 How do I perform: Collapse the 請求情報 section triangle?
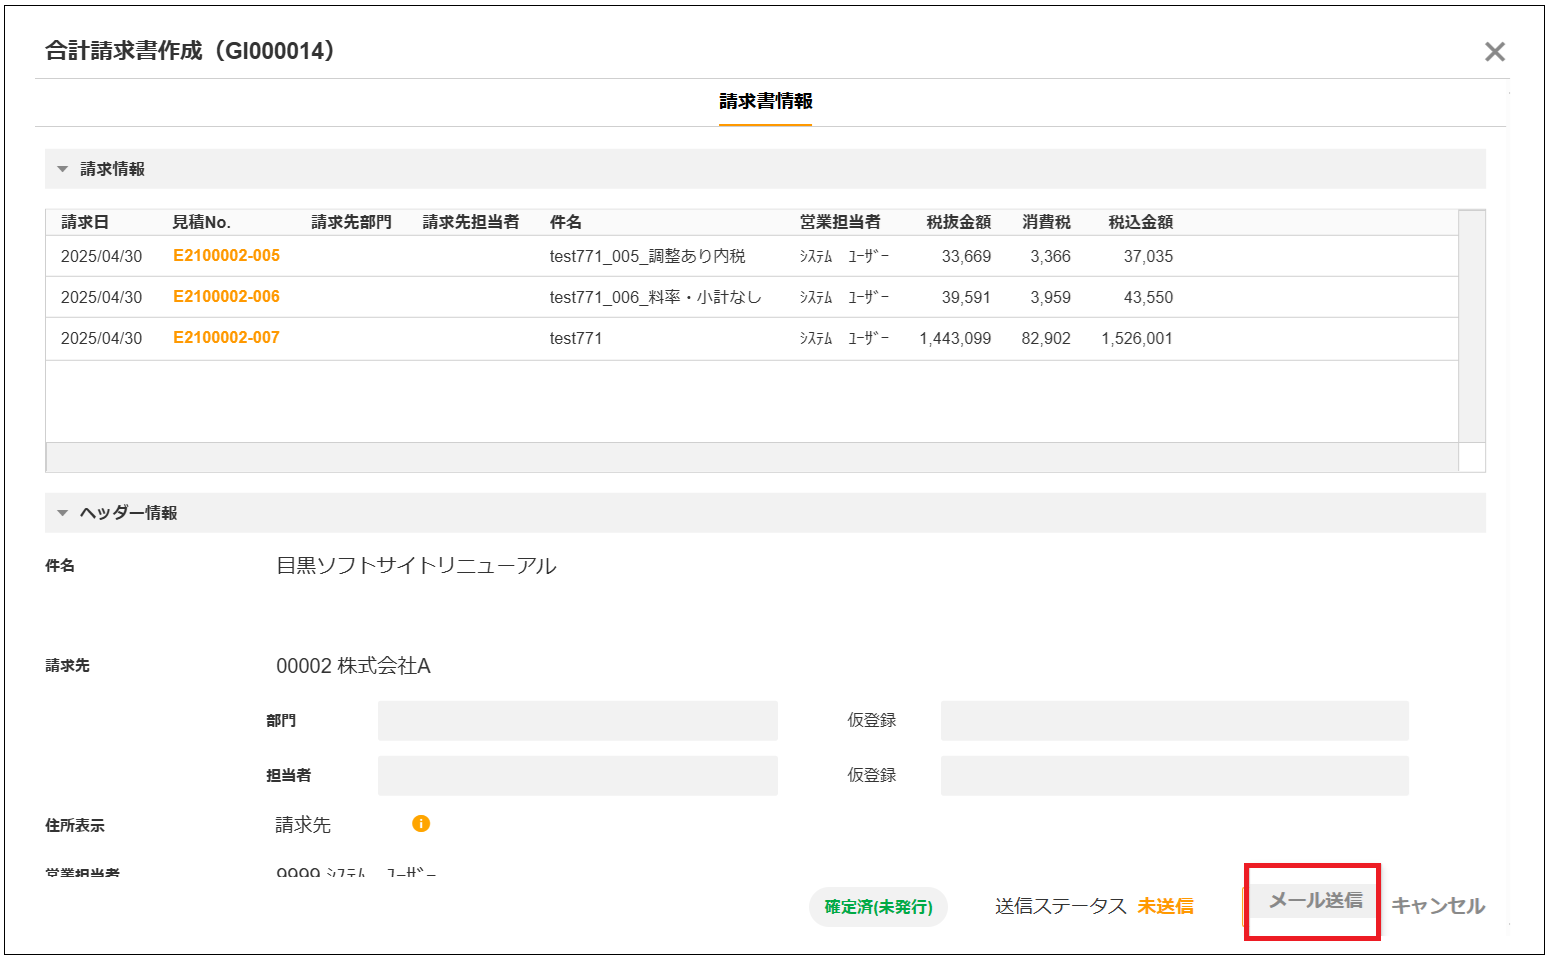pos(62,169)
